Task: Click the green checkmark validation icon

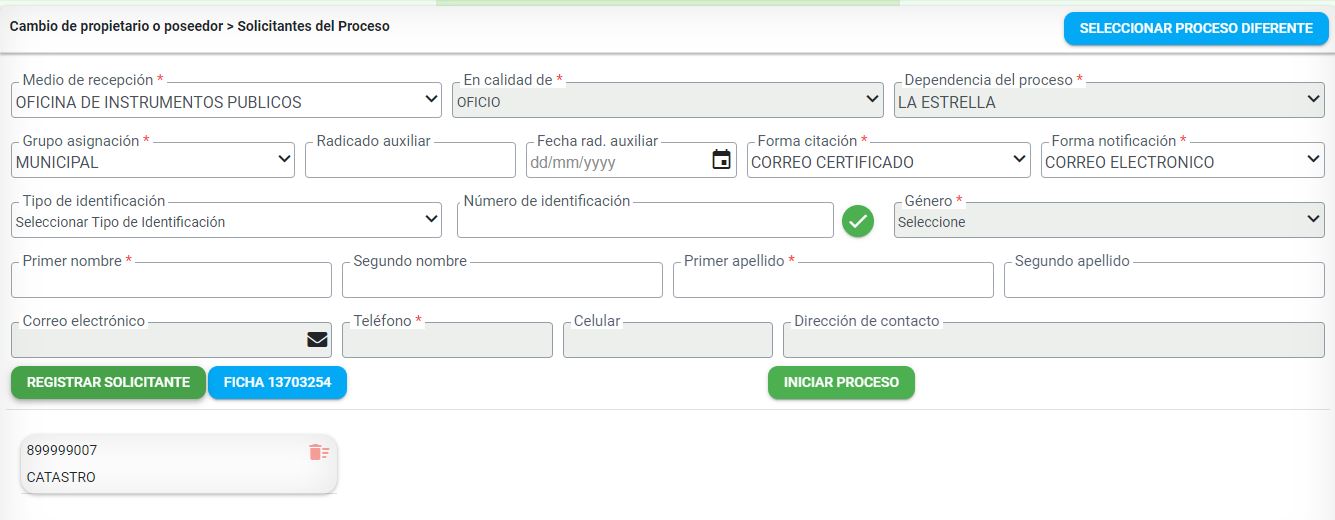Action: pyautogui.click(x=858, y=220)
